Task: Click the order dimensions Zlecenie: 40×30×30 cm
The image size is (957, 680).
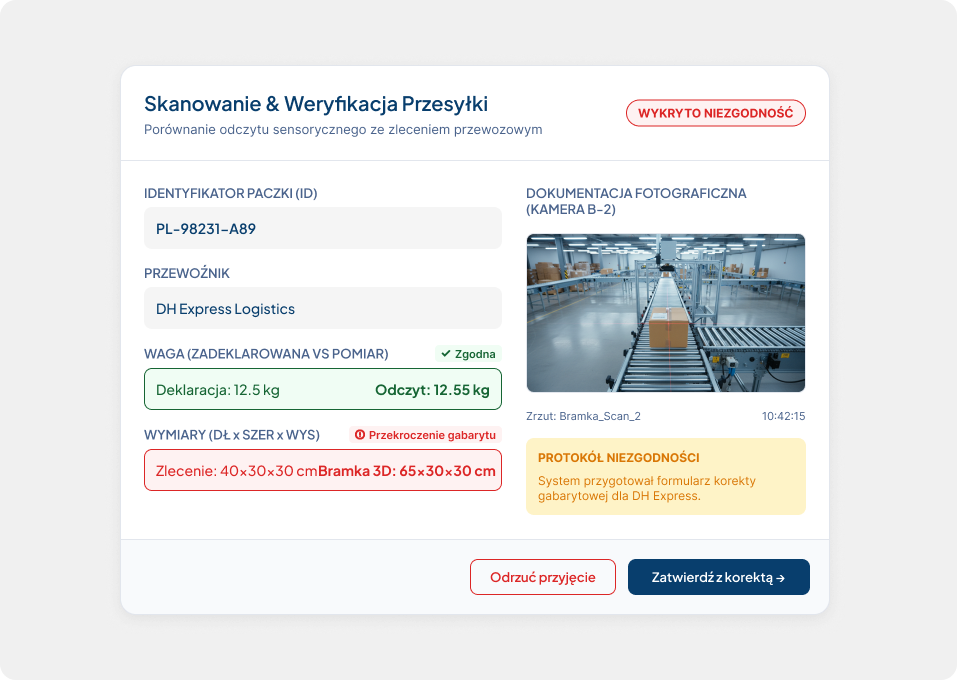Action: coord(237,471)
